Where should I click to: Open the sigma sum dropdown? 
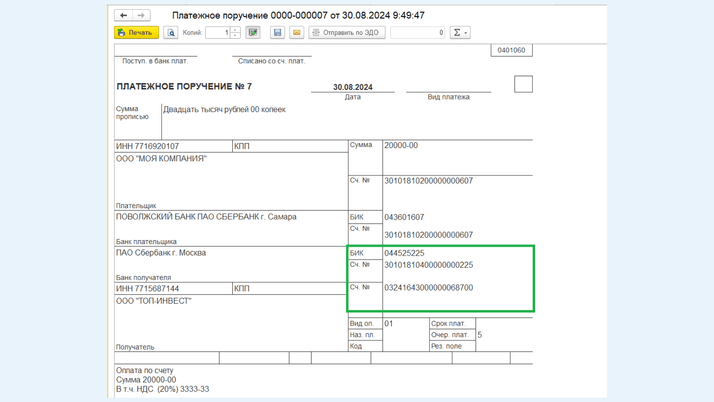pyautogui.click(x=460, y=32)
